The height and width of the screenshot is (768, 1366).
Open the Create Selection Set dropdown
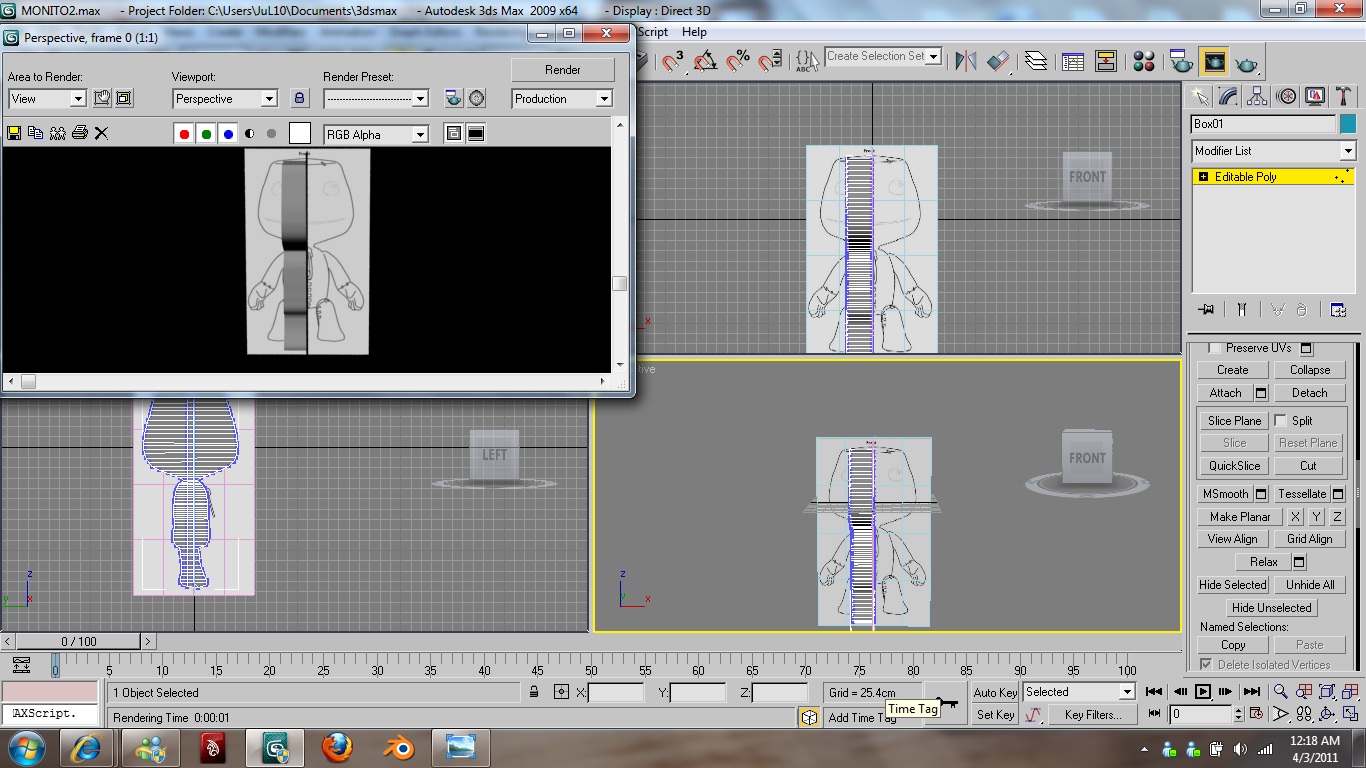(x=883, y=57)
